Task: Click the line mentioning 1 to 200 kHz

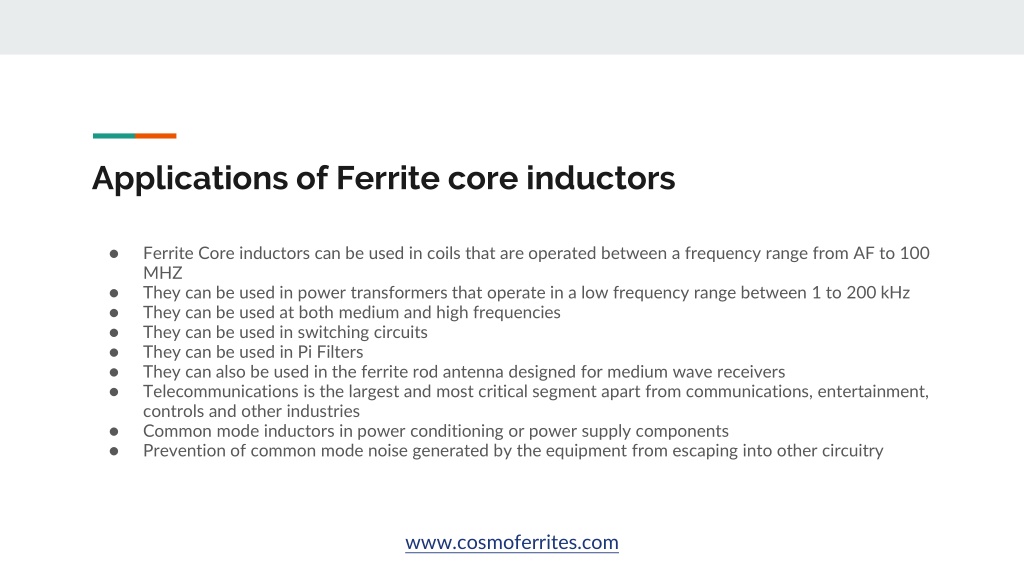Action: [526, 293]
